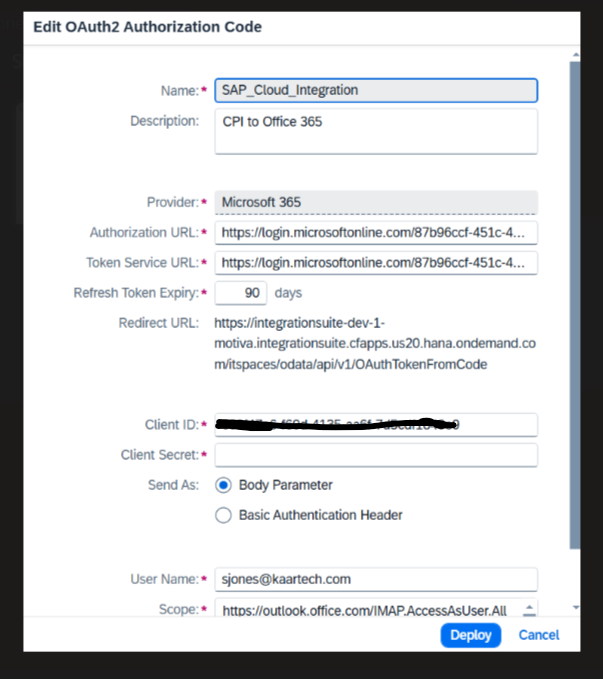The image size is (603, 679).
Task: Click the dialog's vertical scrollbar thumb
Action: point(575,305)
